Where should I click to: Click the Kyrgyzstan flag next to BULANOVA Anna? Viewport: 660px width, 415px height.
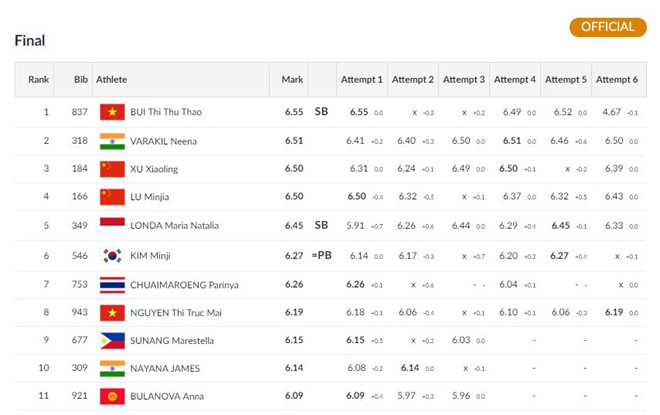point(112,398)
